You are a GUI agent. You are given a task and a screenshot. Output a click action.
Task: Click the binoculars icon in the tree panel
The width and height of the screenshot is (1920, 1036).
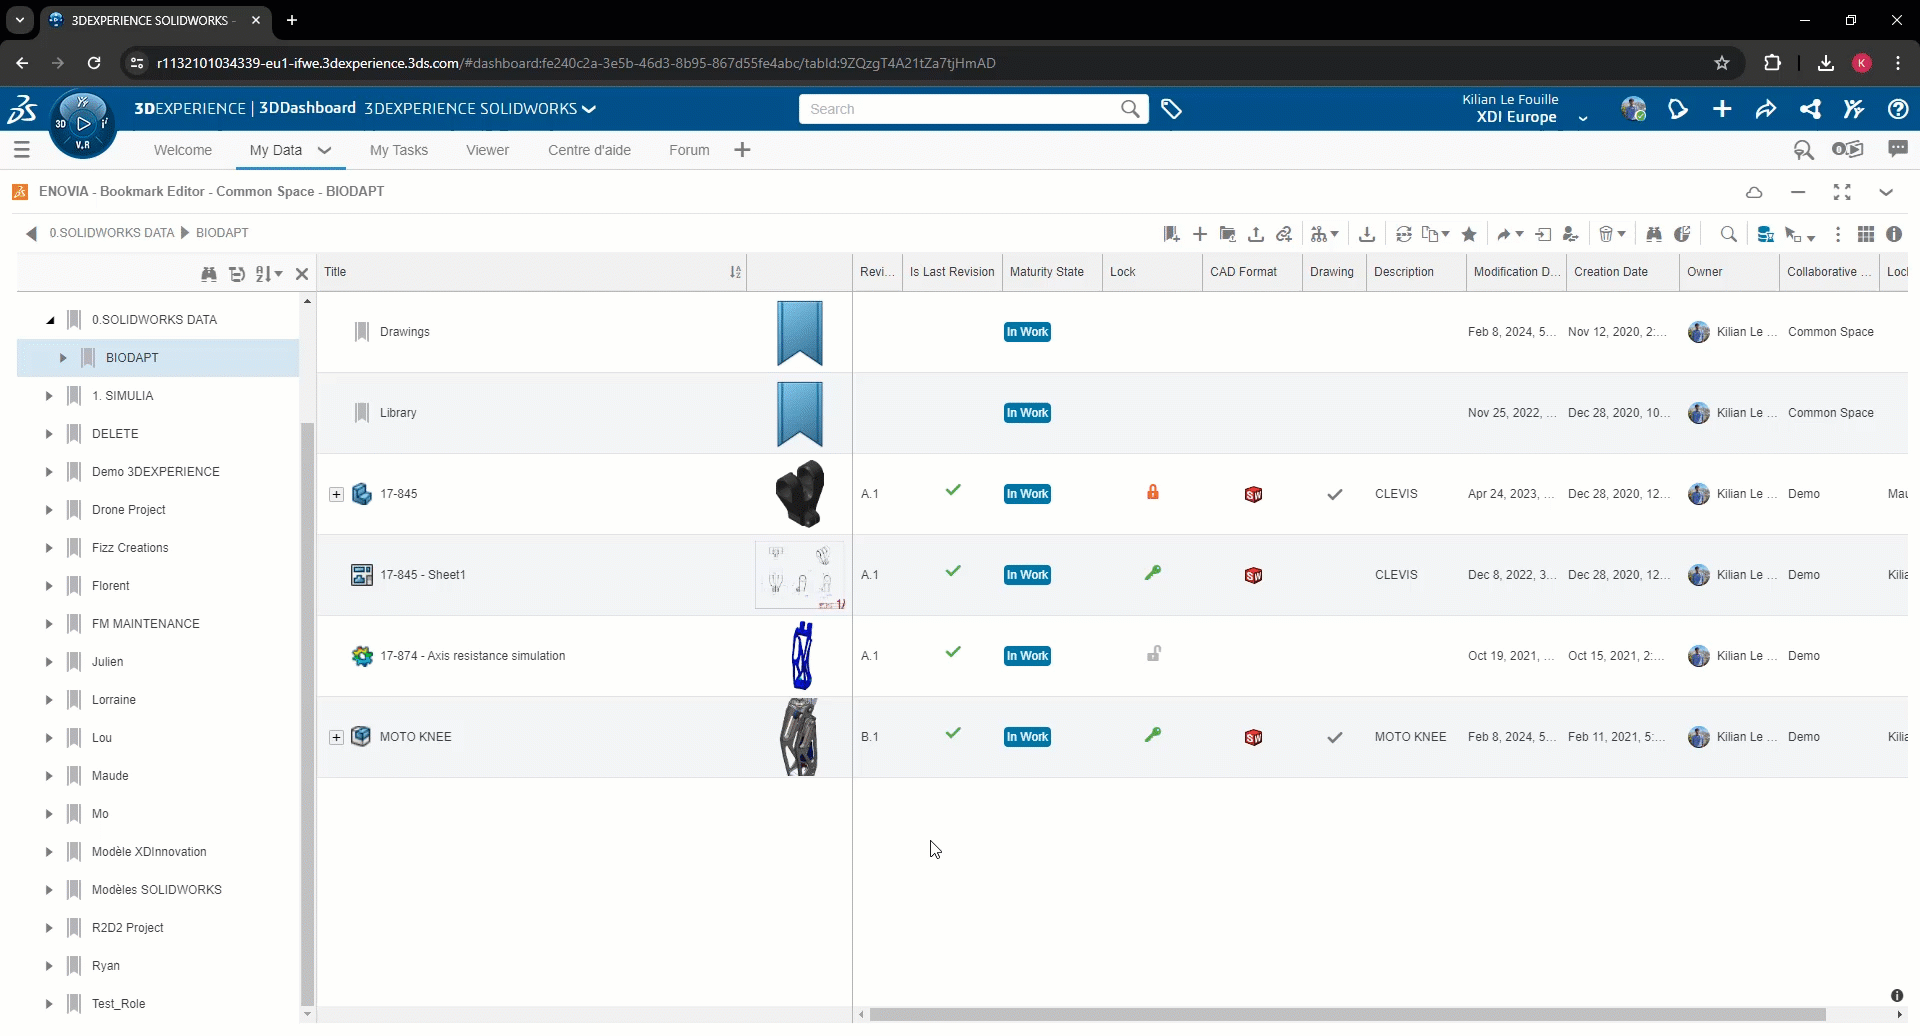pyautogui.click(x=209, y=273)
